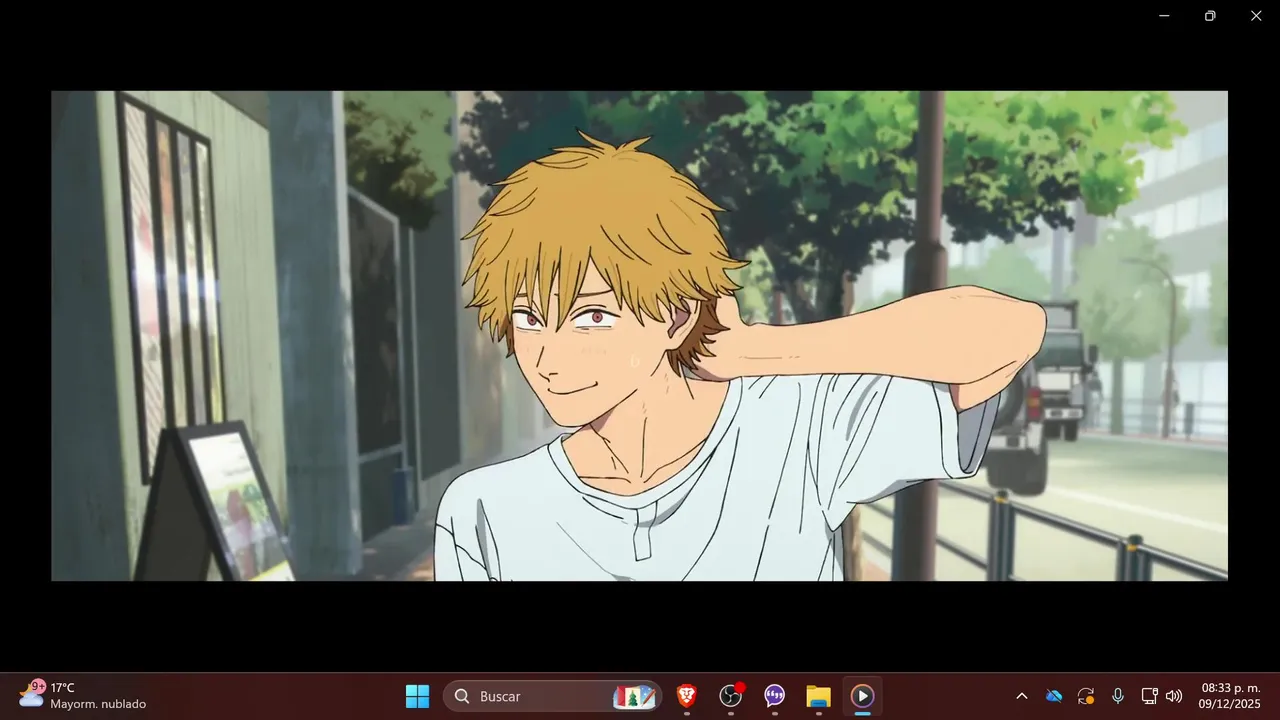This screenshot has height=720, width=1280.
Task: Open the Windows Start menu
Action: pyautogui.click(x=417, y=696)
